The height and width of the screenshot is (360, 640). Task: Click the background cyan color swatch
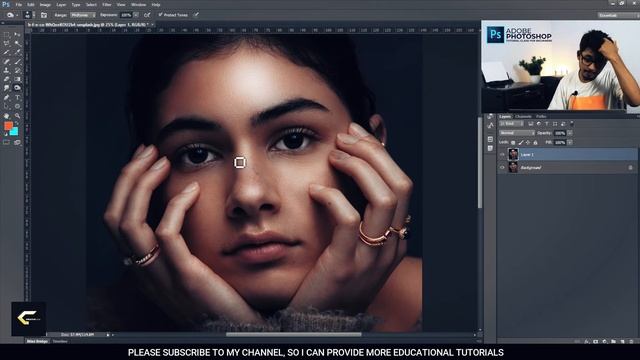(14, 131)
